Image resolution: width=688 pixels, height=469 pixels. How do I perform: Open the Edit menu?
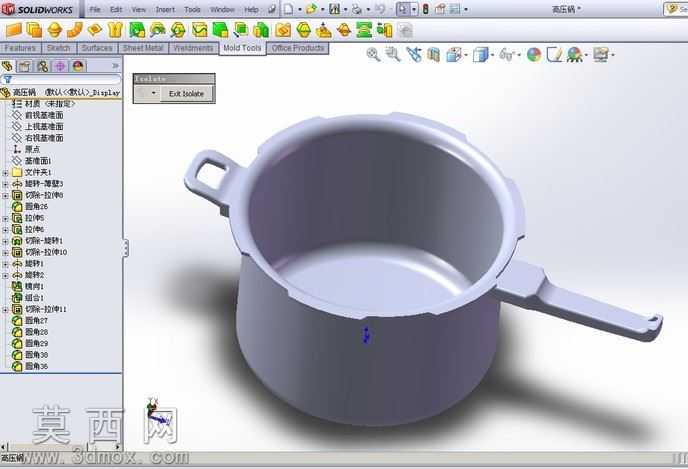[x=116, y=9]
